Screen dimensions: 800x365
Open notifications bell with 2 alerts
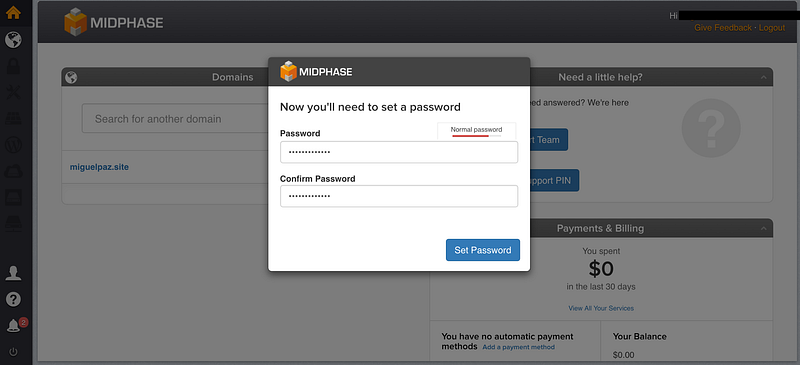tap(15, 325)
